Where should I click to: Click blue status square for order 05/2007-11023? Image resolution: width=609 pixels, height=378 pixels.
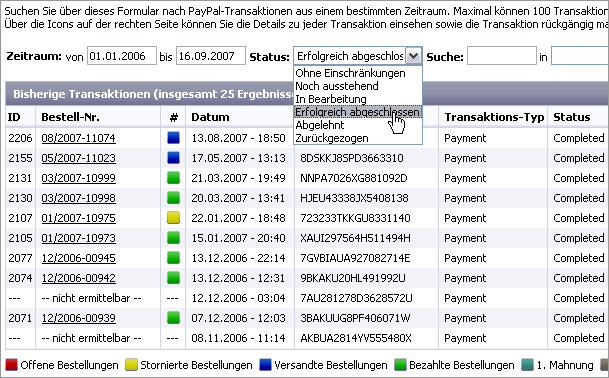pyautogui.click(x=173, y=158)
